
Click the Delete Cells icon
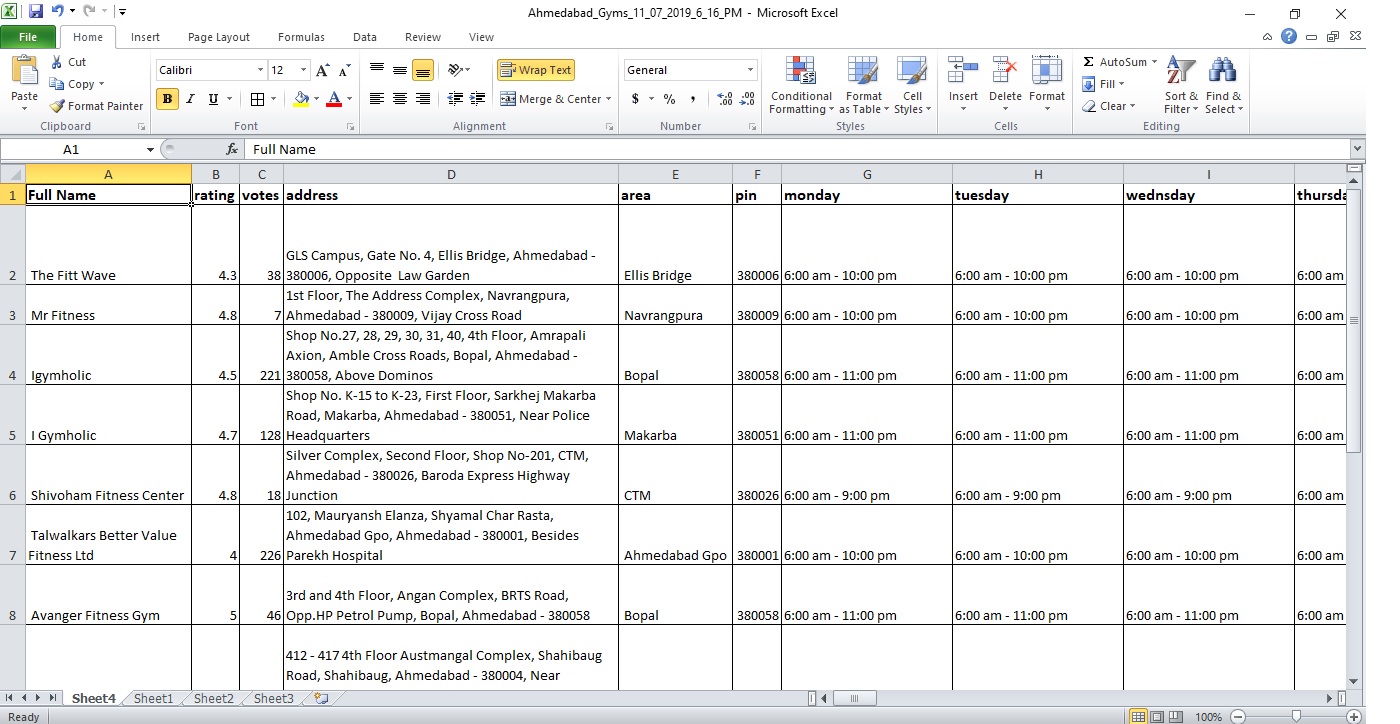[x=1005, y=72]
